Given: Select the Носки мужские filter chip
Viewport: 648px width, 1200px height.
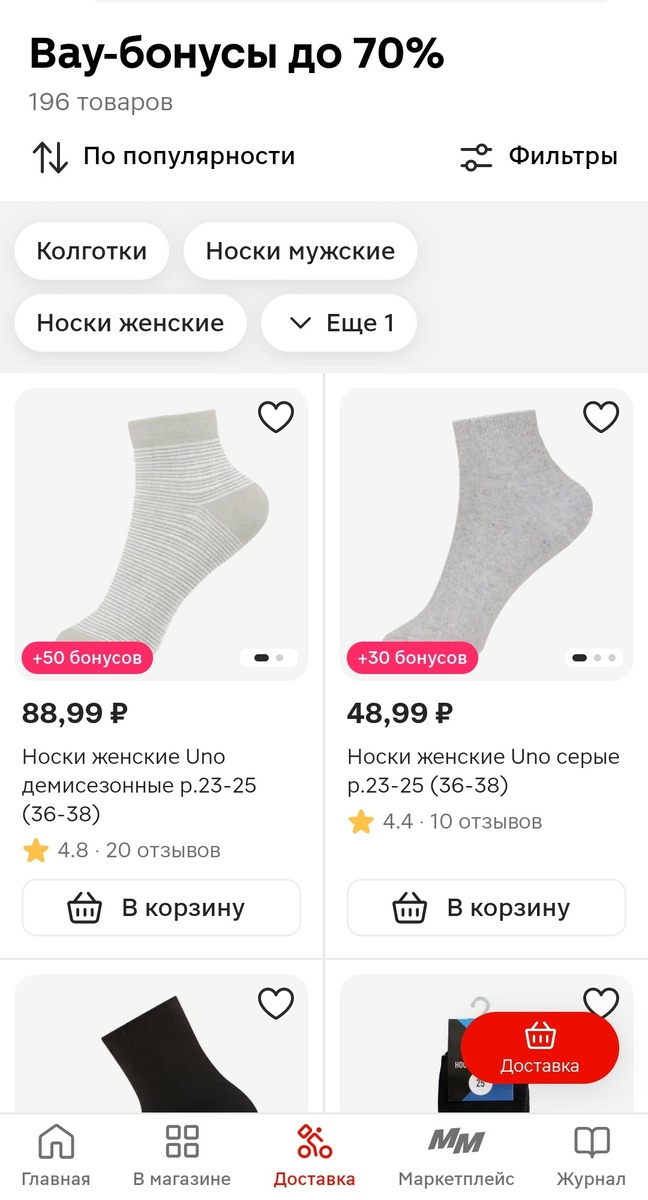Looking at the screenshot, I should 299,251.
